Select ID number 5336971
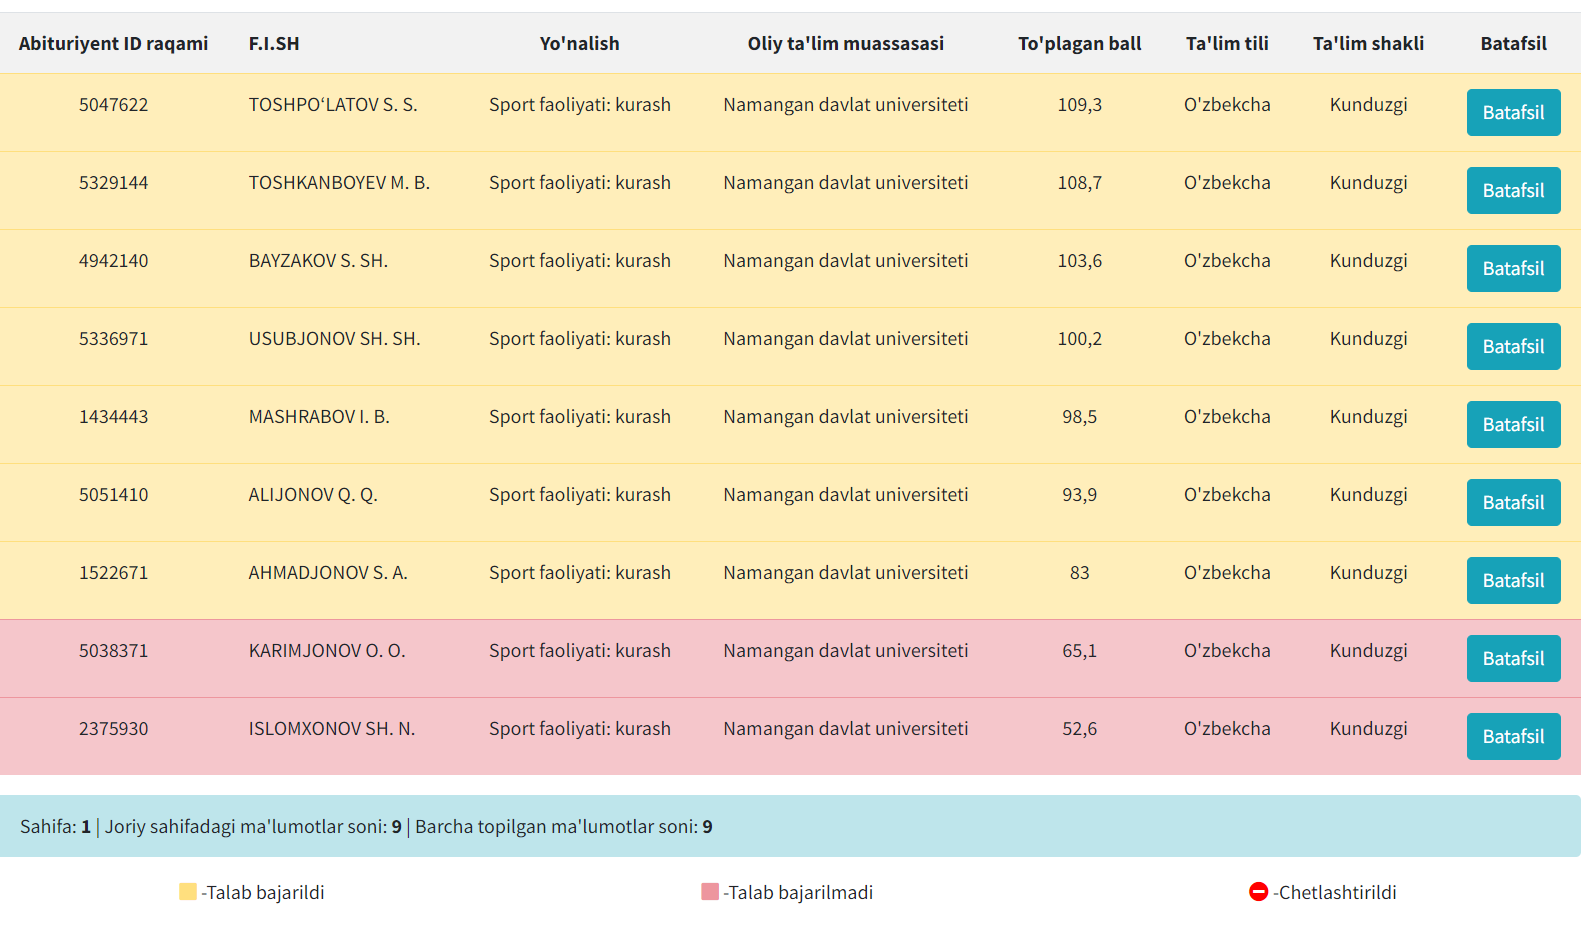Image resolution: width=1594 pixels, height=930 pixels. point(114,339)
